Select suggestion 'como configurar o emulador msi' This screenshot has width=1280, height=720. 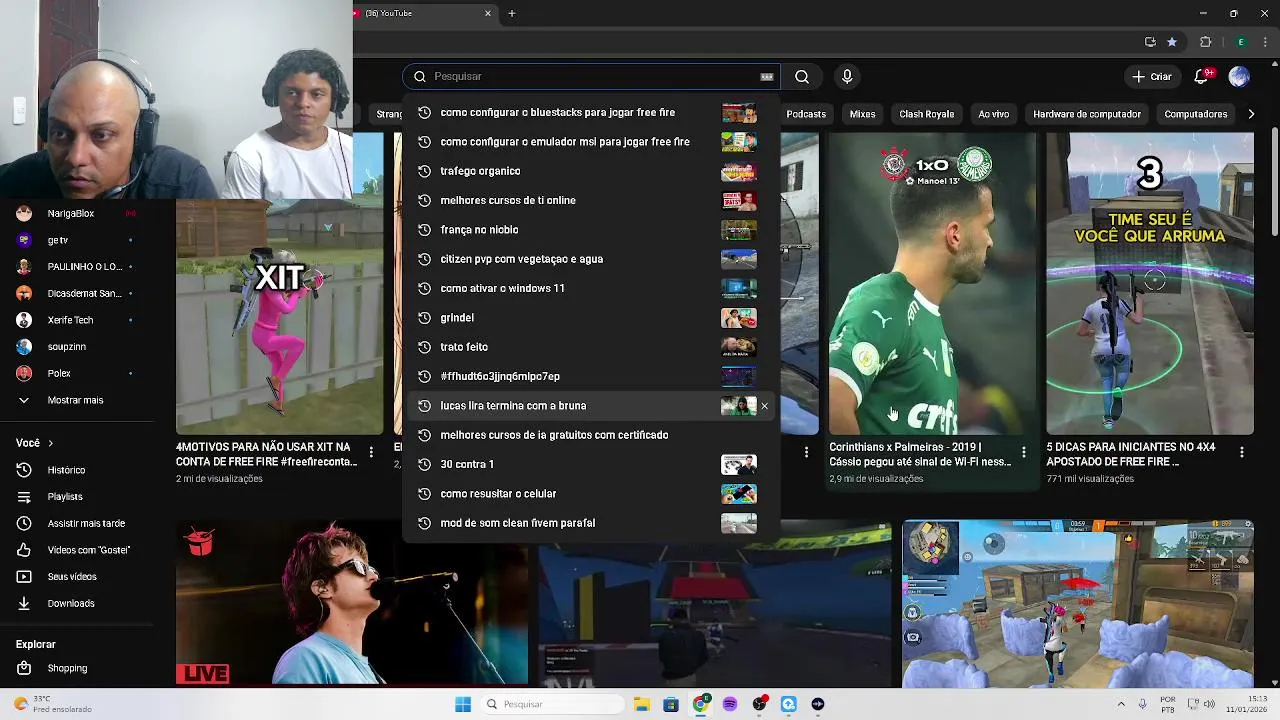[591, 142]
